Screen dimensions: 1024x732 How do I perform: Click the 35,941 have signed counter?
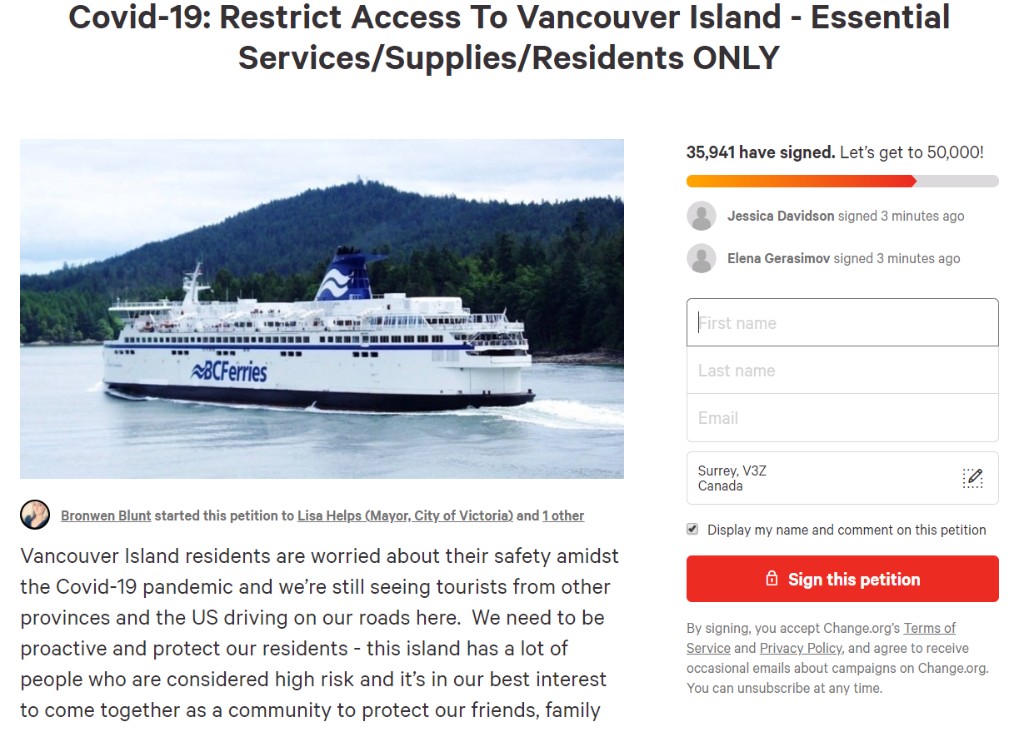point(760,152)
